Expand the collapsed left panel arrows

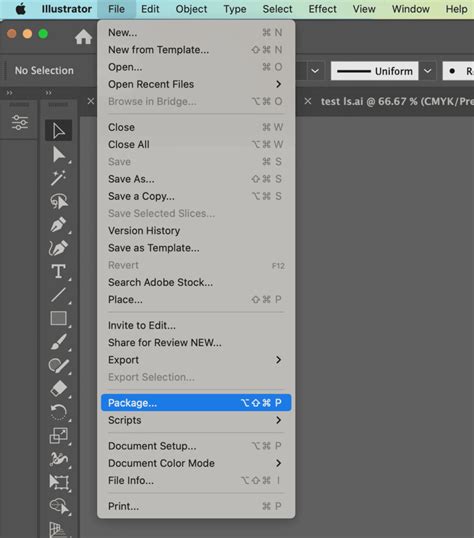9,93
